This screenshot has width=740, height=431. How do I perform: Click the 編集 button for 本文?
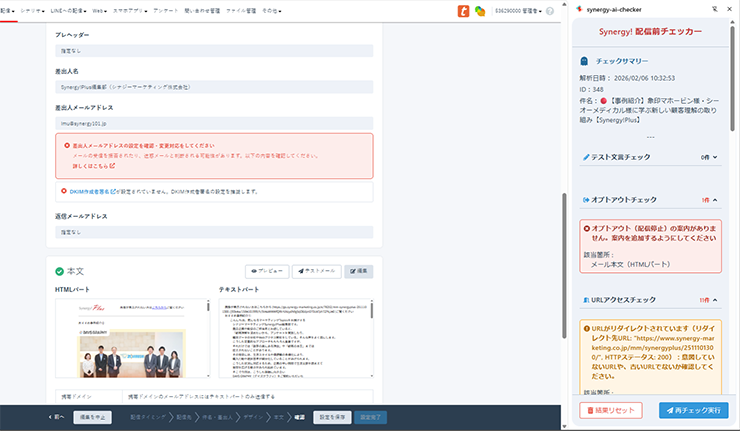pos(359,271)
